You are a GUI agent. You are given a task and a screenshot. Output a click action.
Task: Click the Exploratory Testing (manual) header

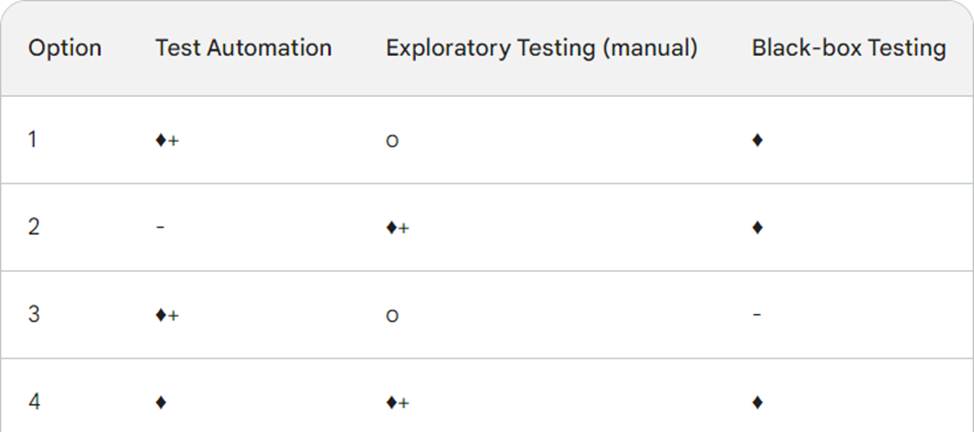(542, 48)
